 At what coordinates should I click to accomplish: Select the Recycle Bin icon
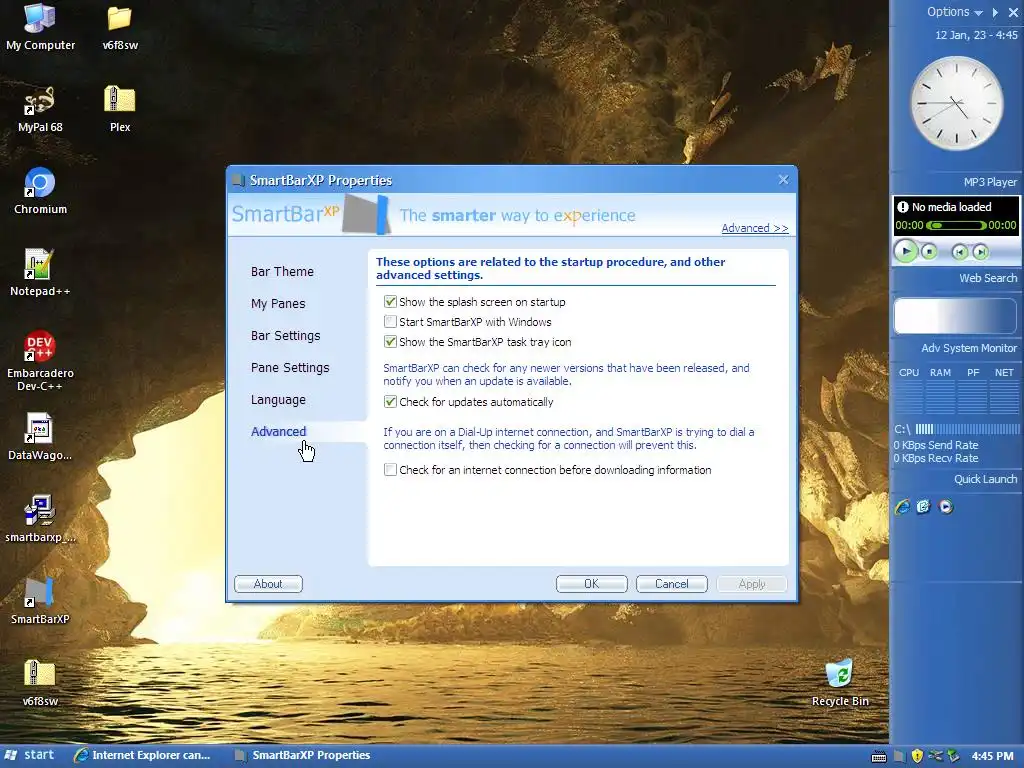840,683
